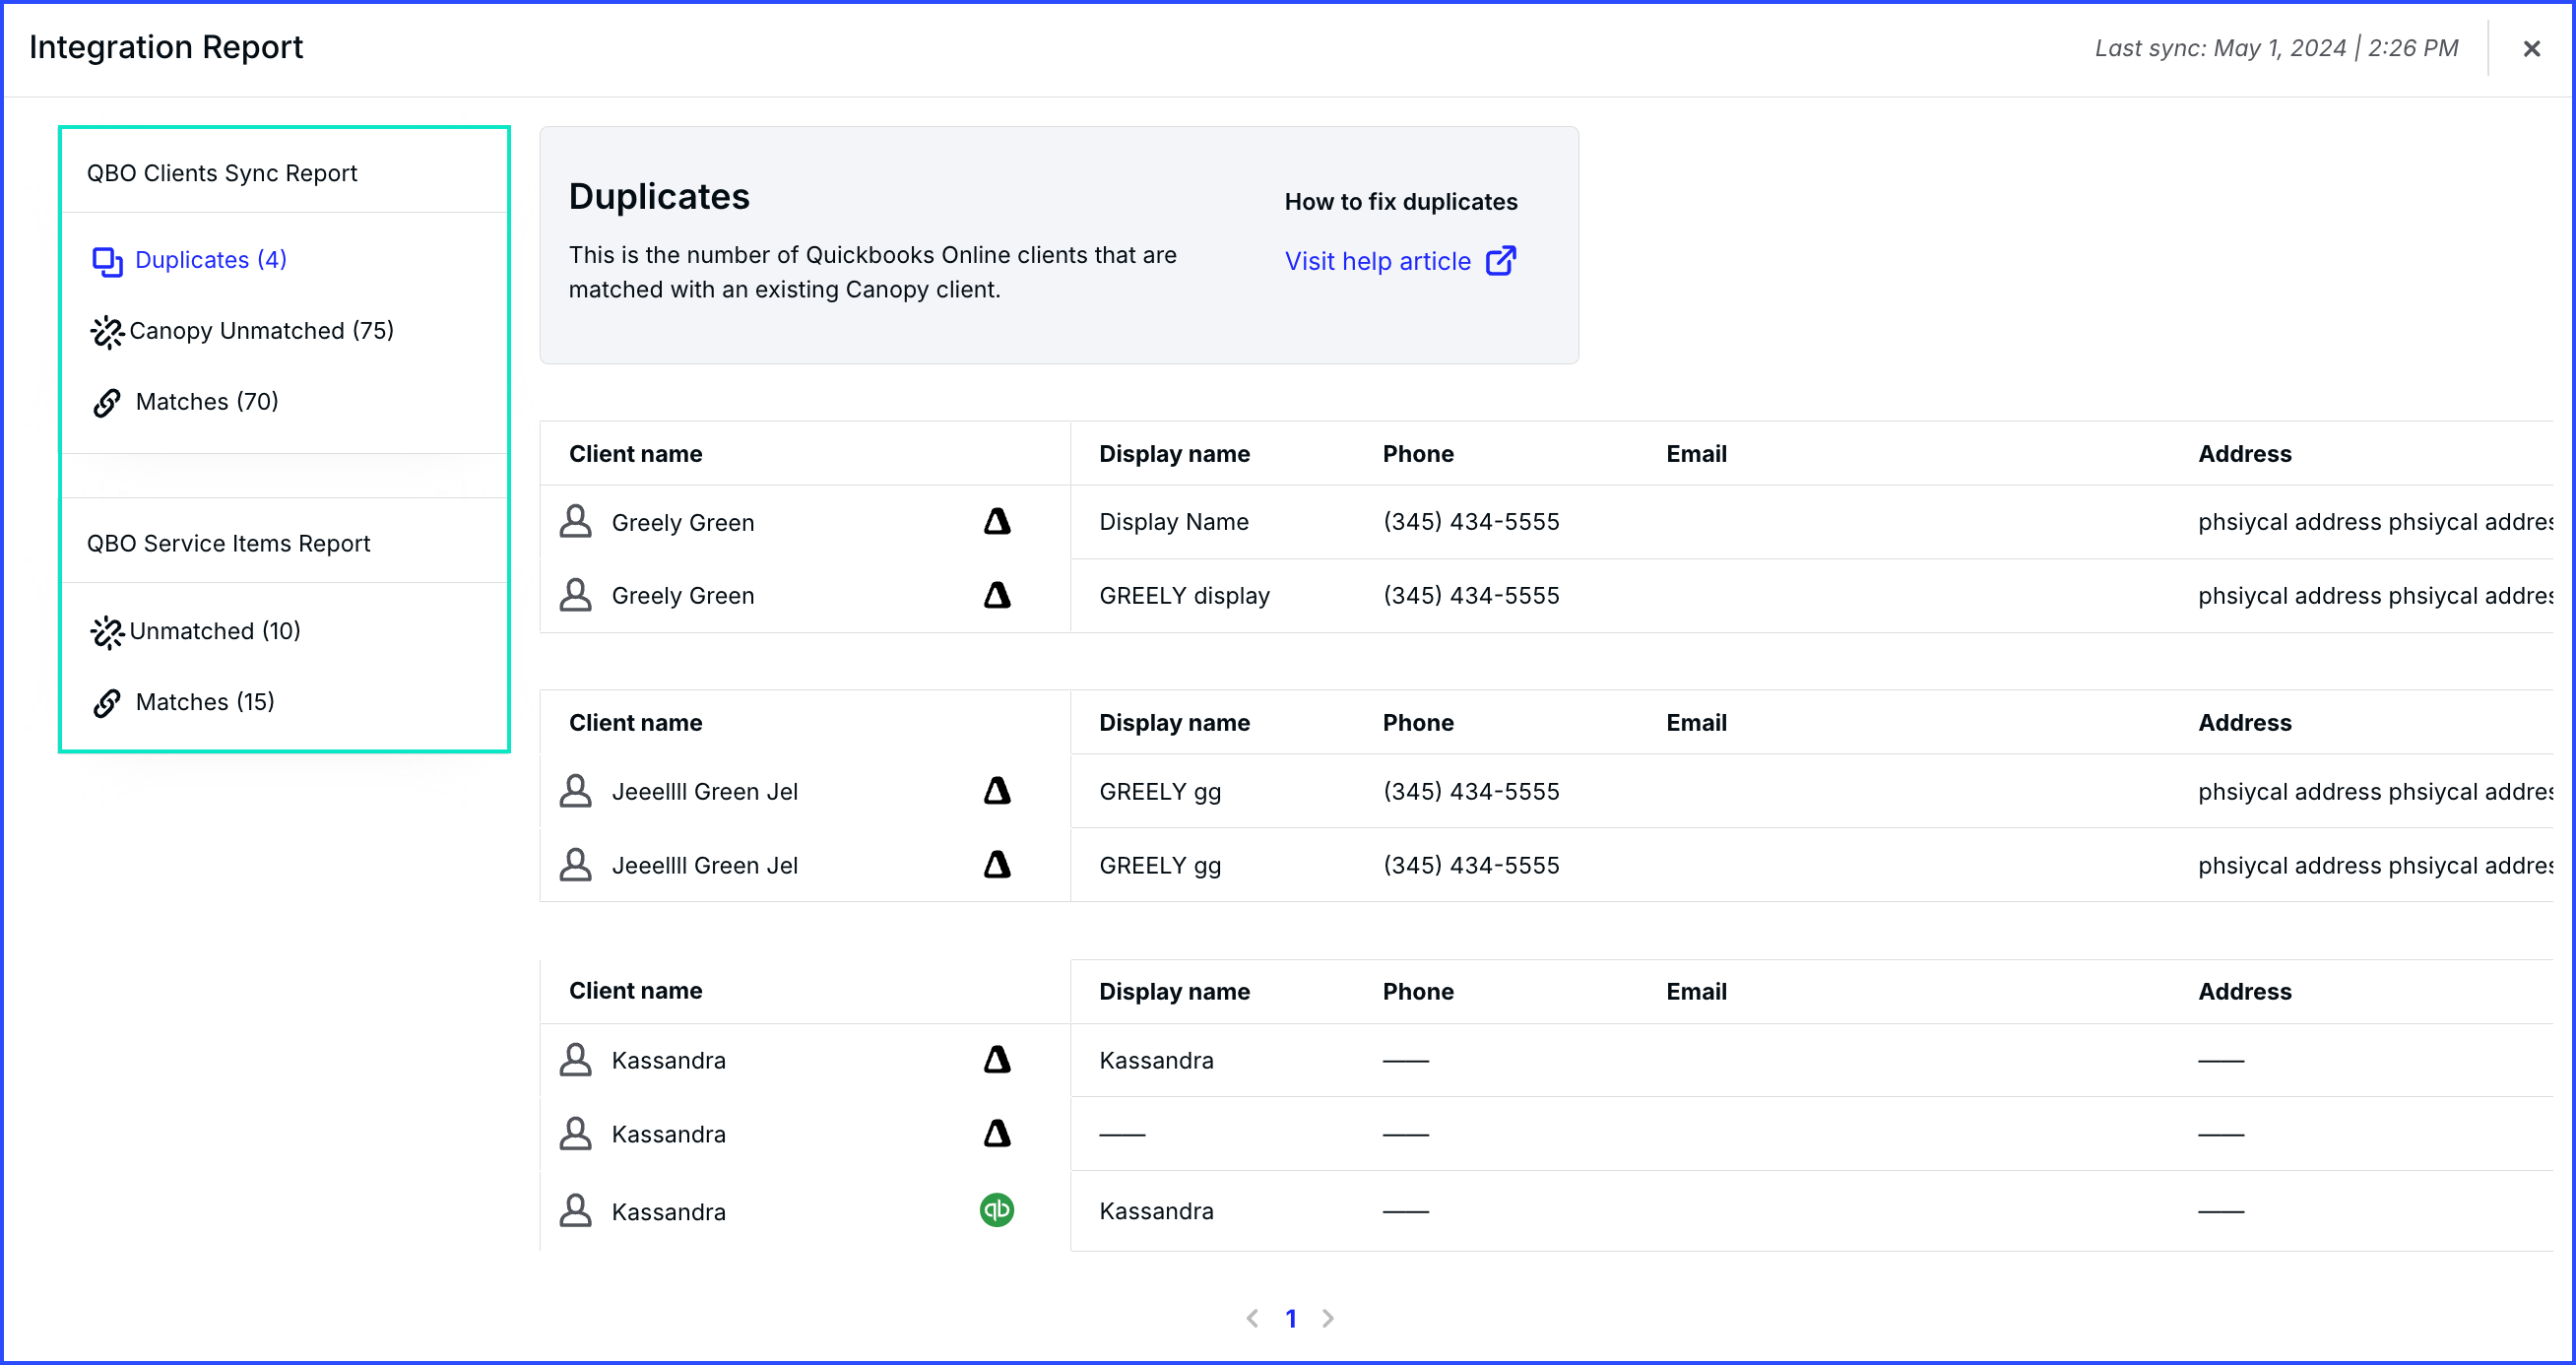The height and width of the screenshot is (1365, 2576).
Task: Click the QBO Service Items Report heading
Action: pyautogui.click(x=228, y=543)
